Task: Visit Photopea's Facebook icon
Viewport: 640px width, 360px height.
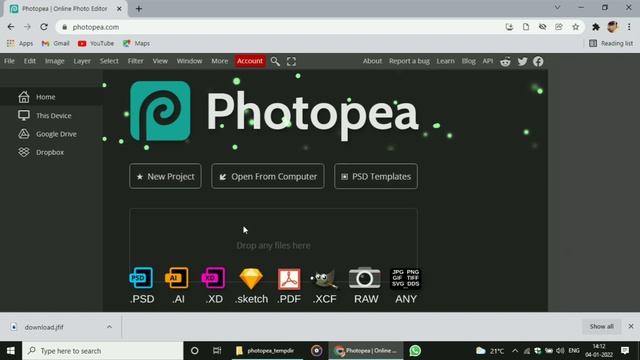Action: (x=538, y=61)
